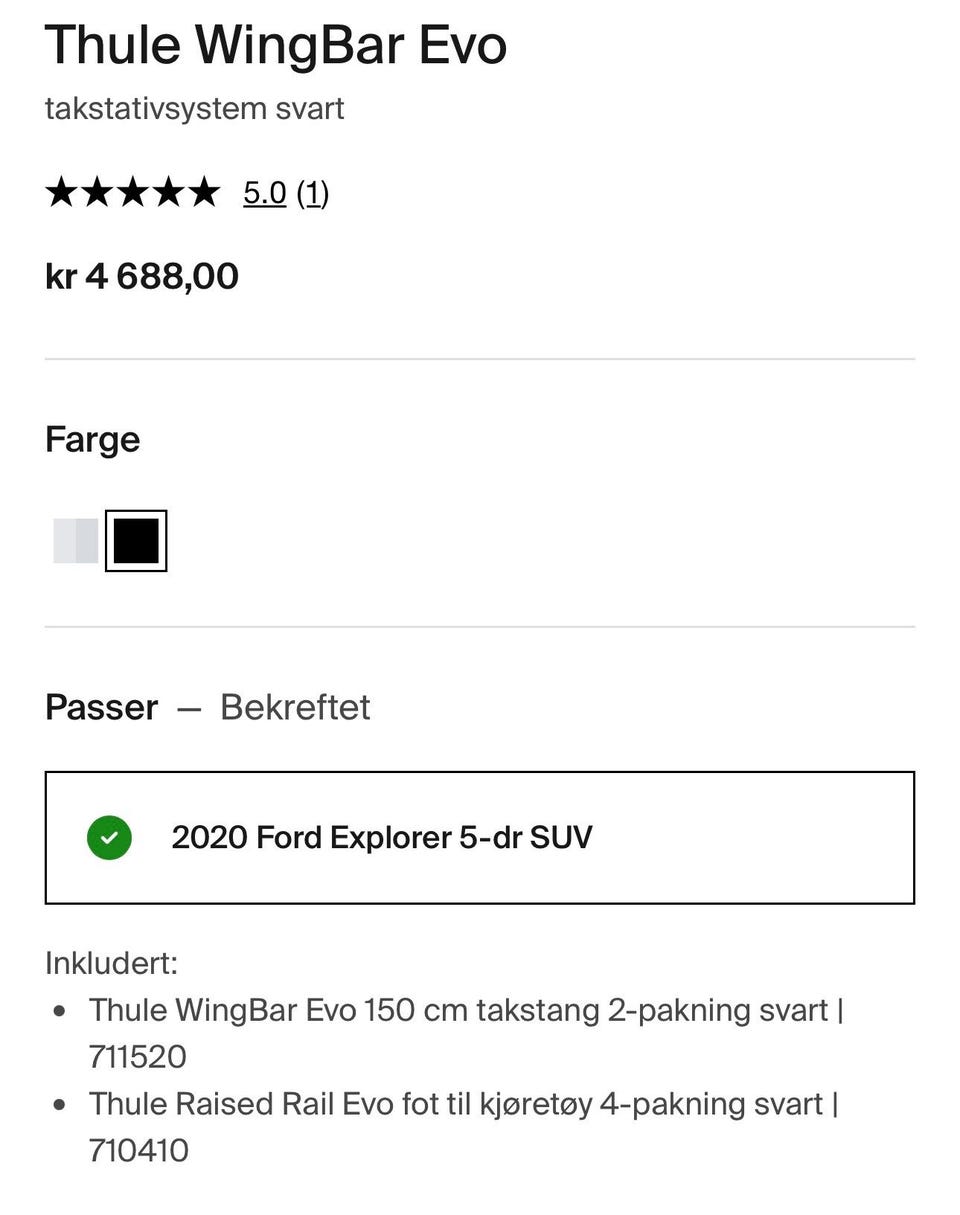
Task: Click the green confirmed checkmark icon
Action: [x=109, y=837]
